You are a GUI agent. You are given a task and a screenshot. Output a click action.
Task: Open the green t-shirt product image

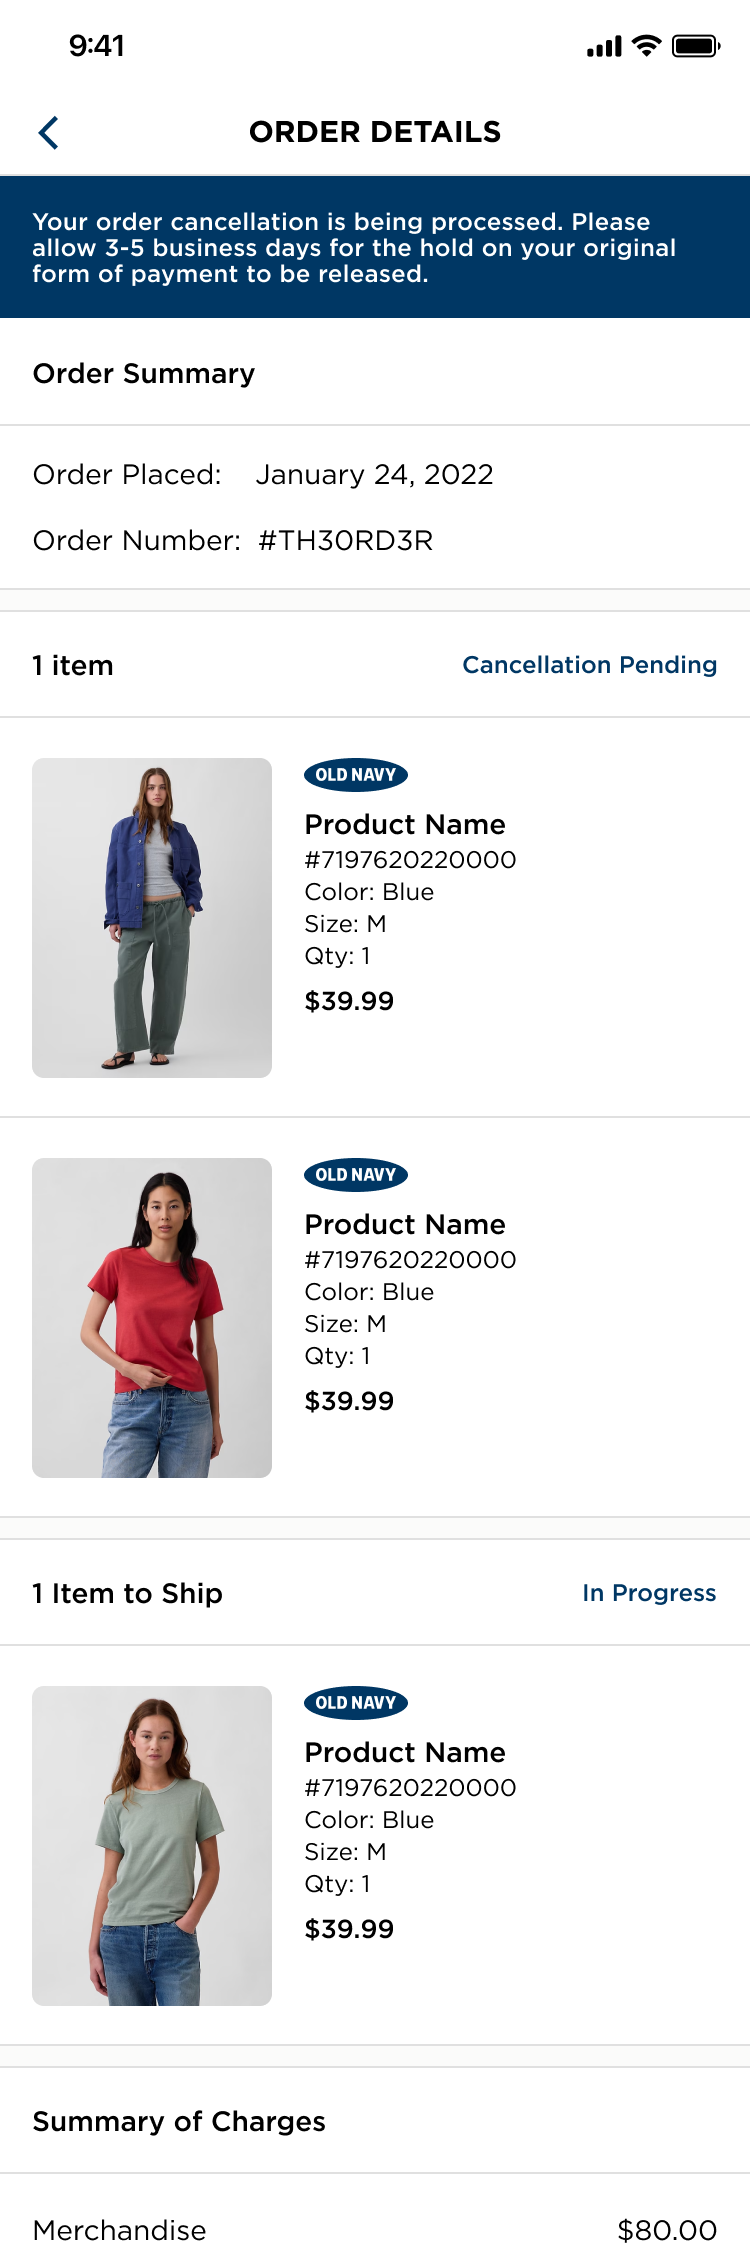click(x=152, y=1845)
